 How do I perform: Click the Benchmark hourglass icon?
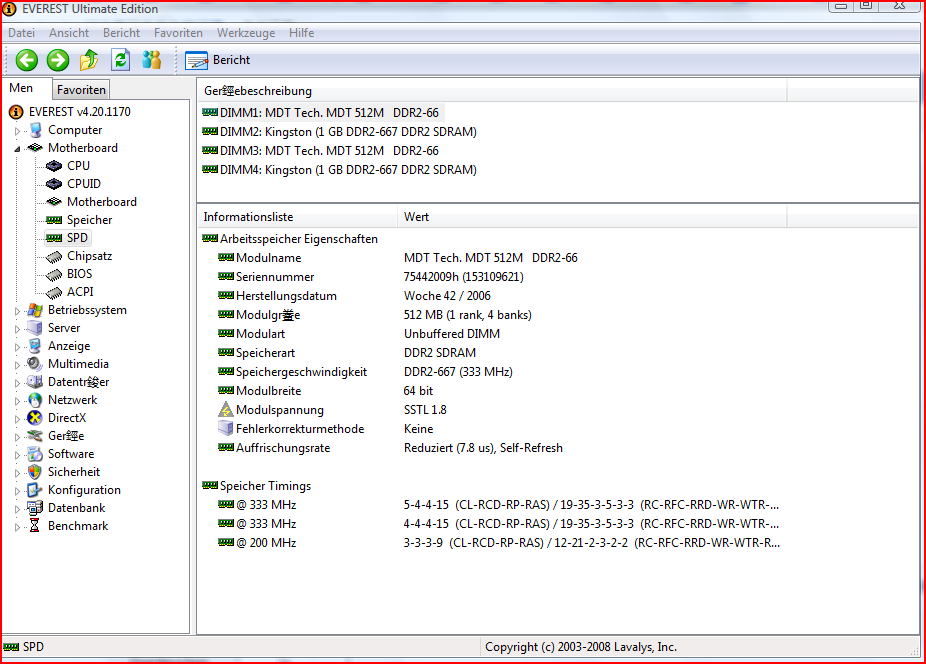[x=35, y=526]
